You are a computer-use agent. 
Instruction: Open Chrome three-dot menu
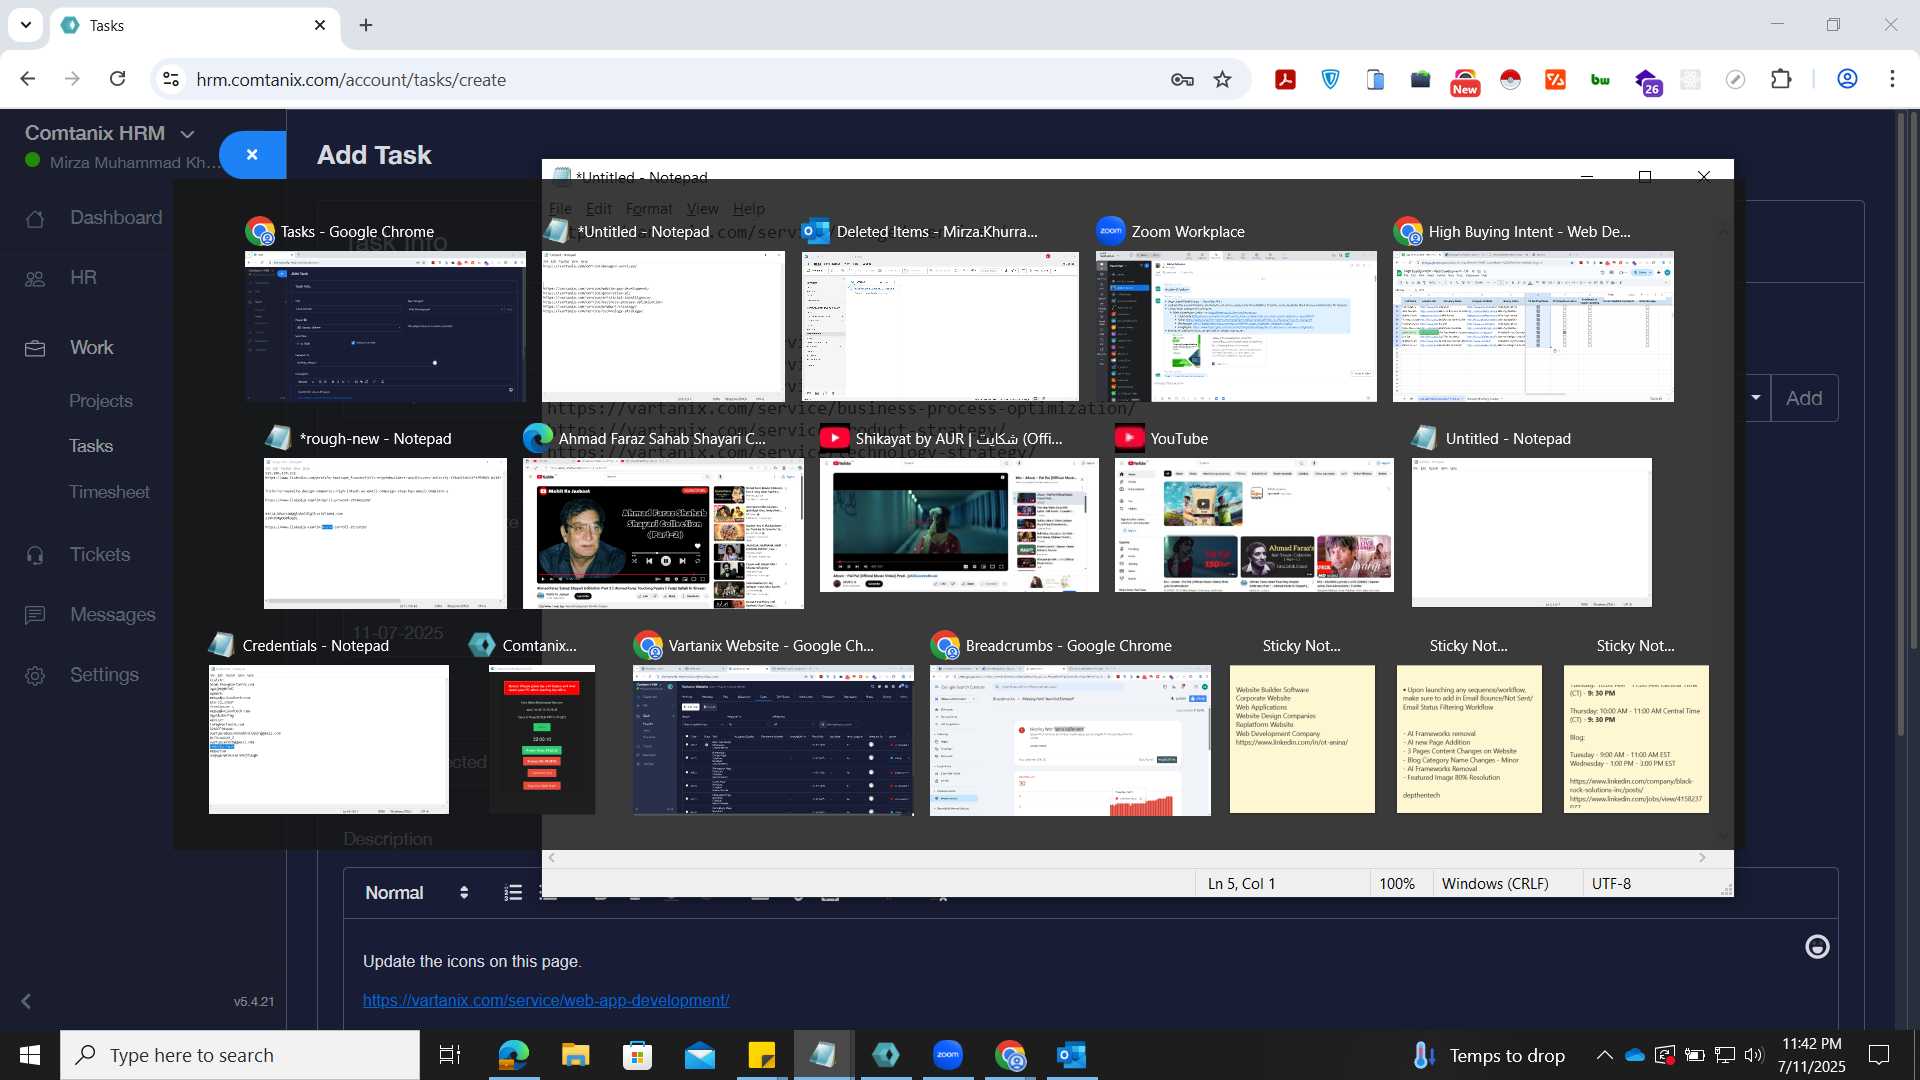pyautogui.click(x=1892, y=79)
